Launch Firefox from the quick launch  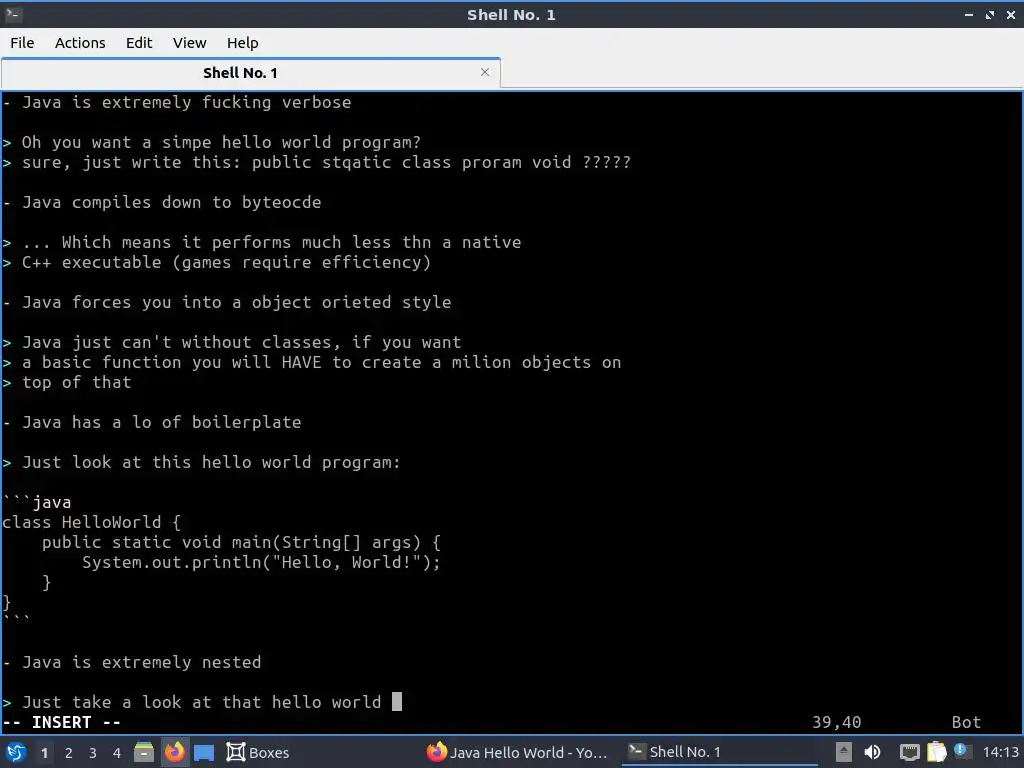pyautogui.click(x=174, y=752)
